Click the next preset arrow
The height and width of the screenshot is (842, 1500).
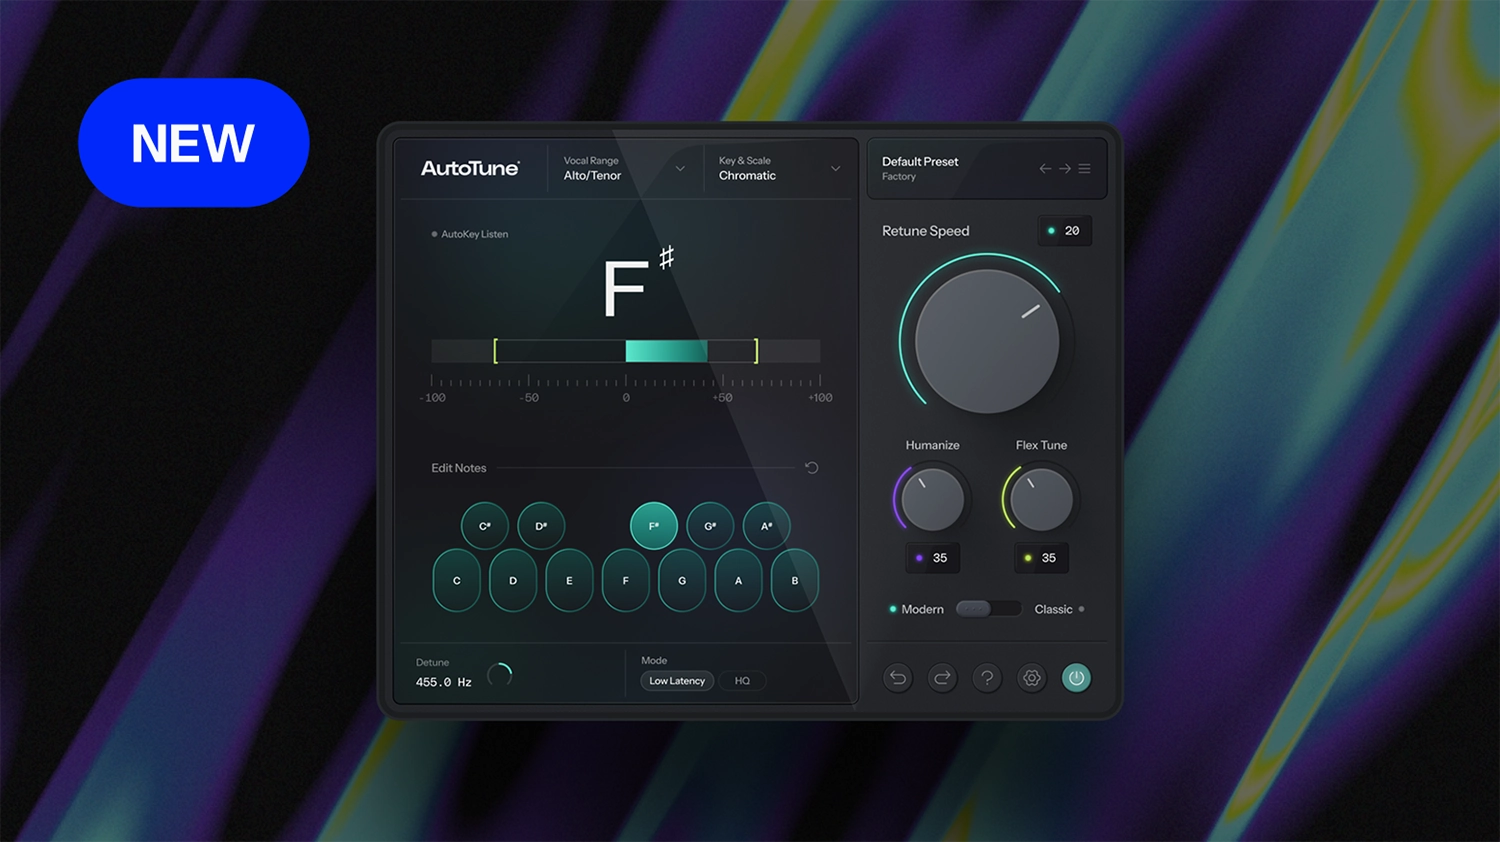click(1063, 168)
